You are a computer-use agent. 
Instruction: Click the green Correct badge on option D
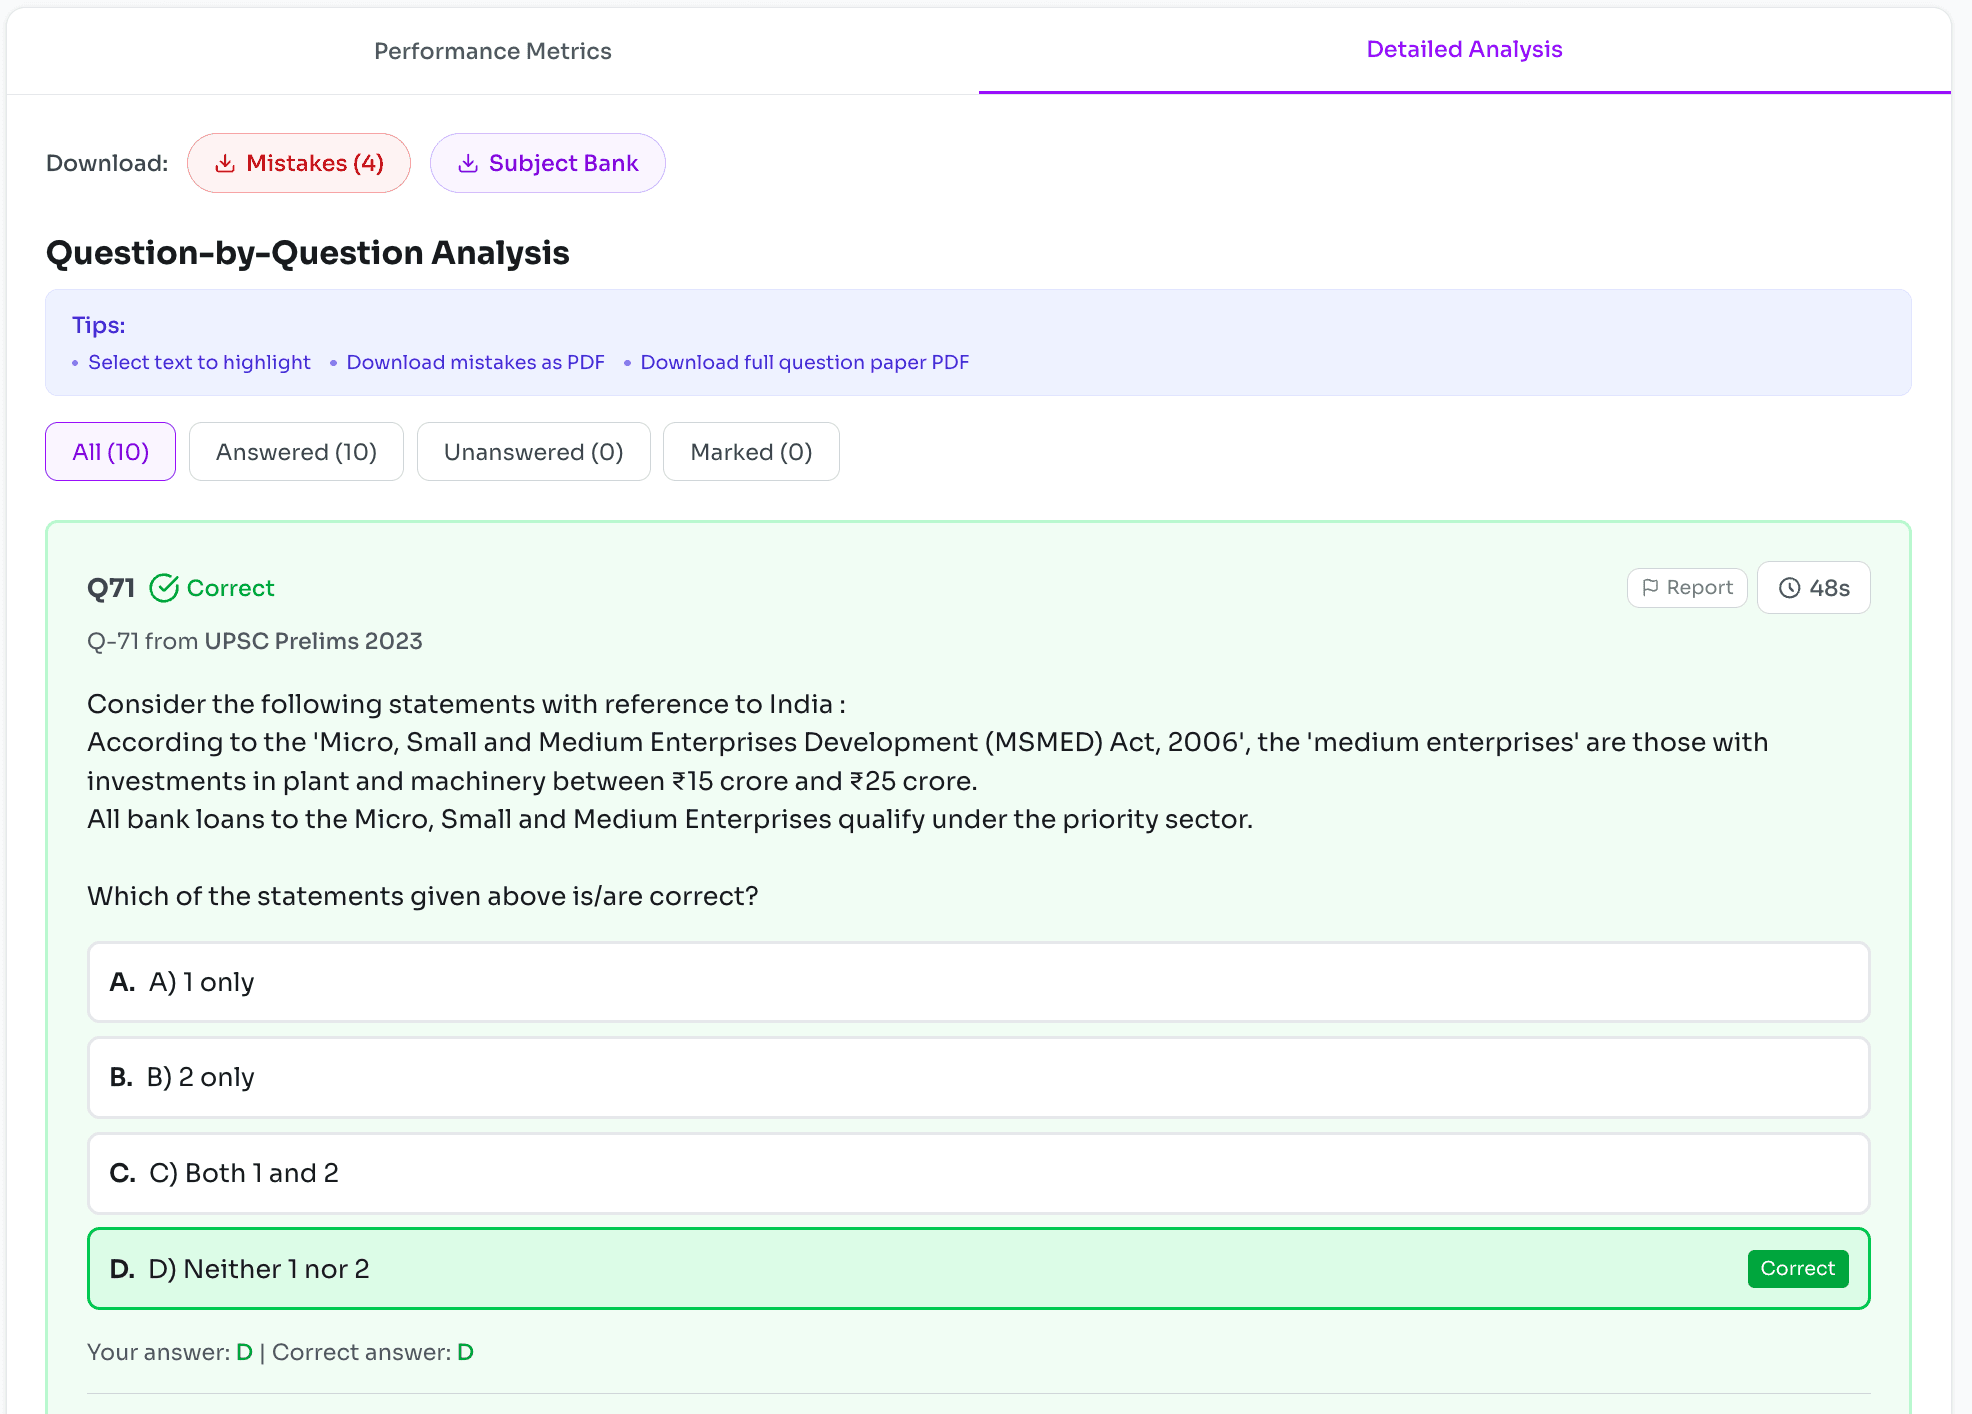coord(1797,1268)
